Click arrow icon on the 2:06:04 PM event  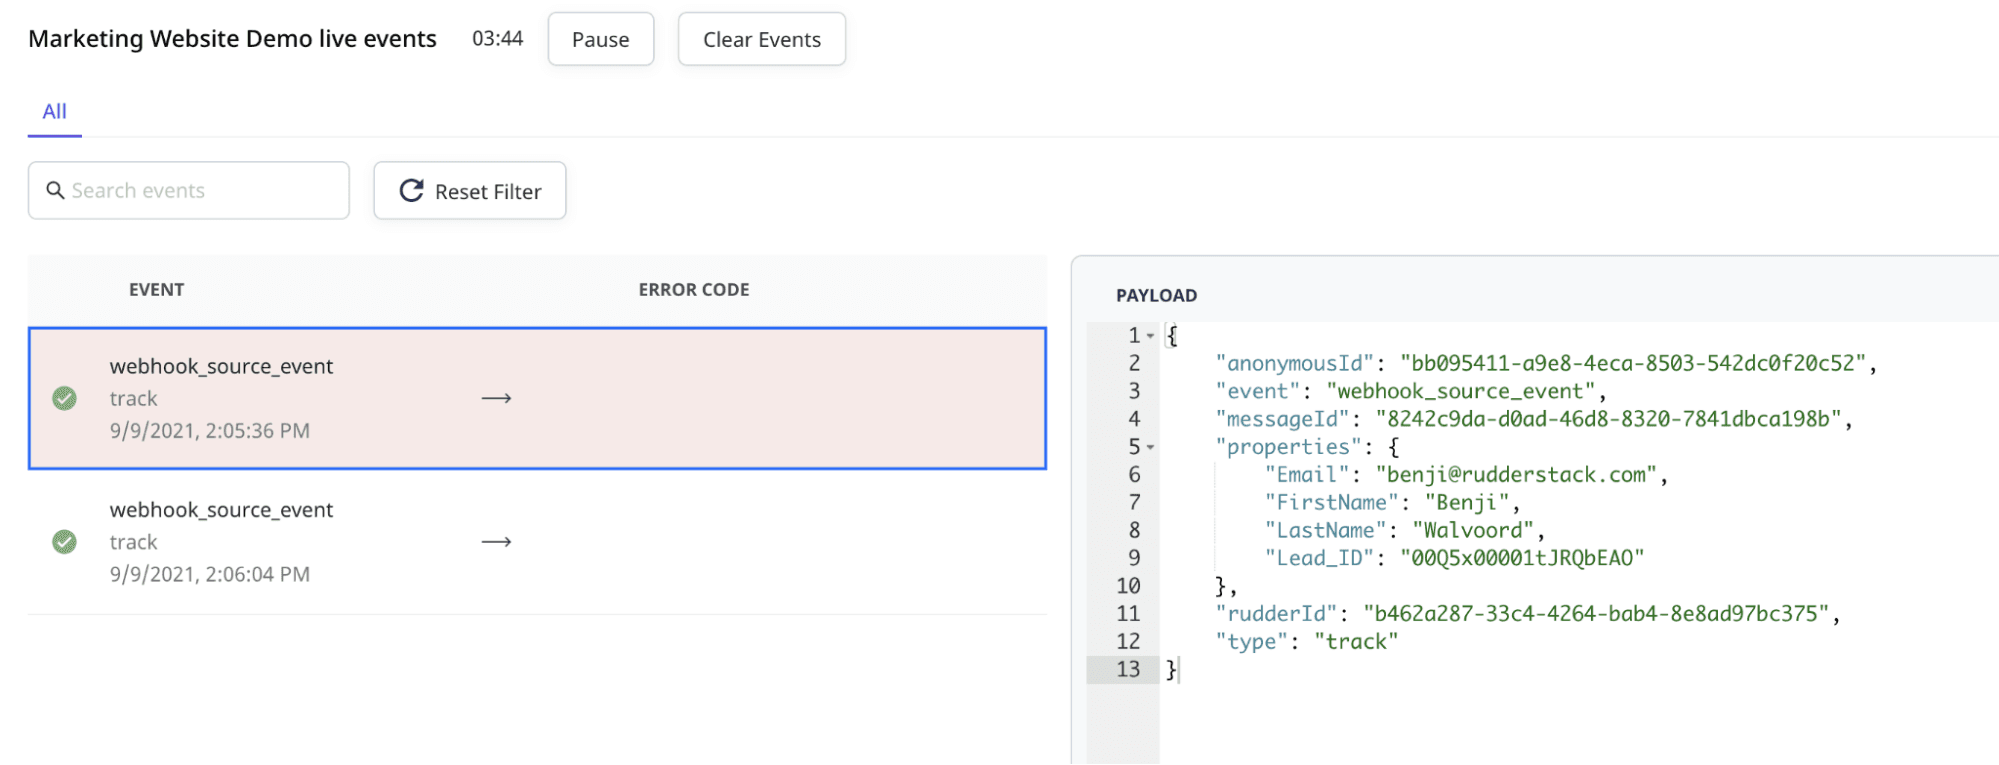pos(496,542)
